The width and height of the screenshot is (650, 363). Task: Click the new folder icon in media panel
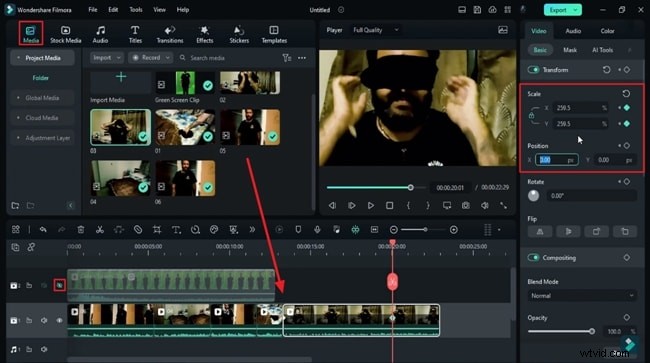click(x=15, y=206)
